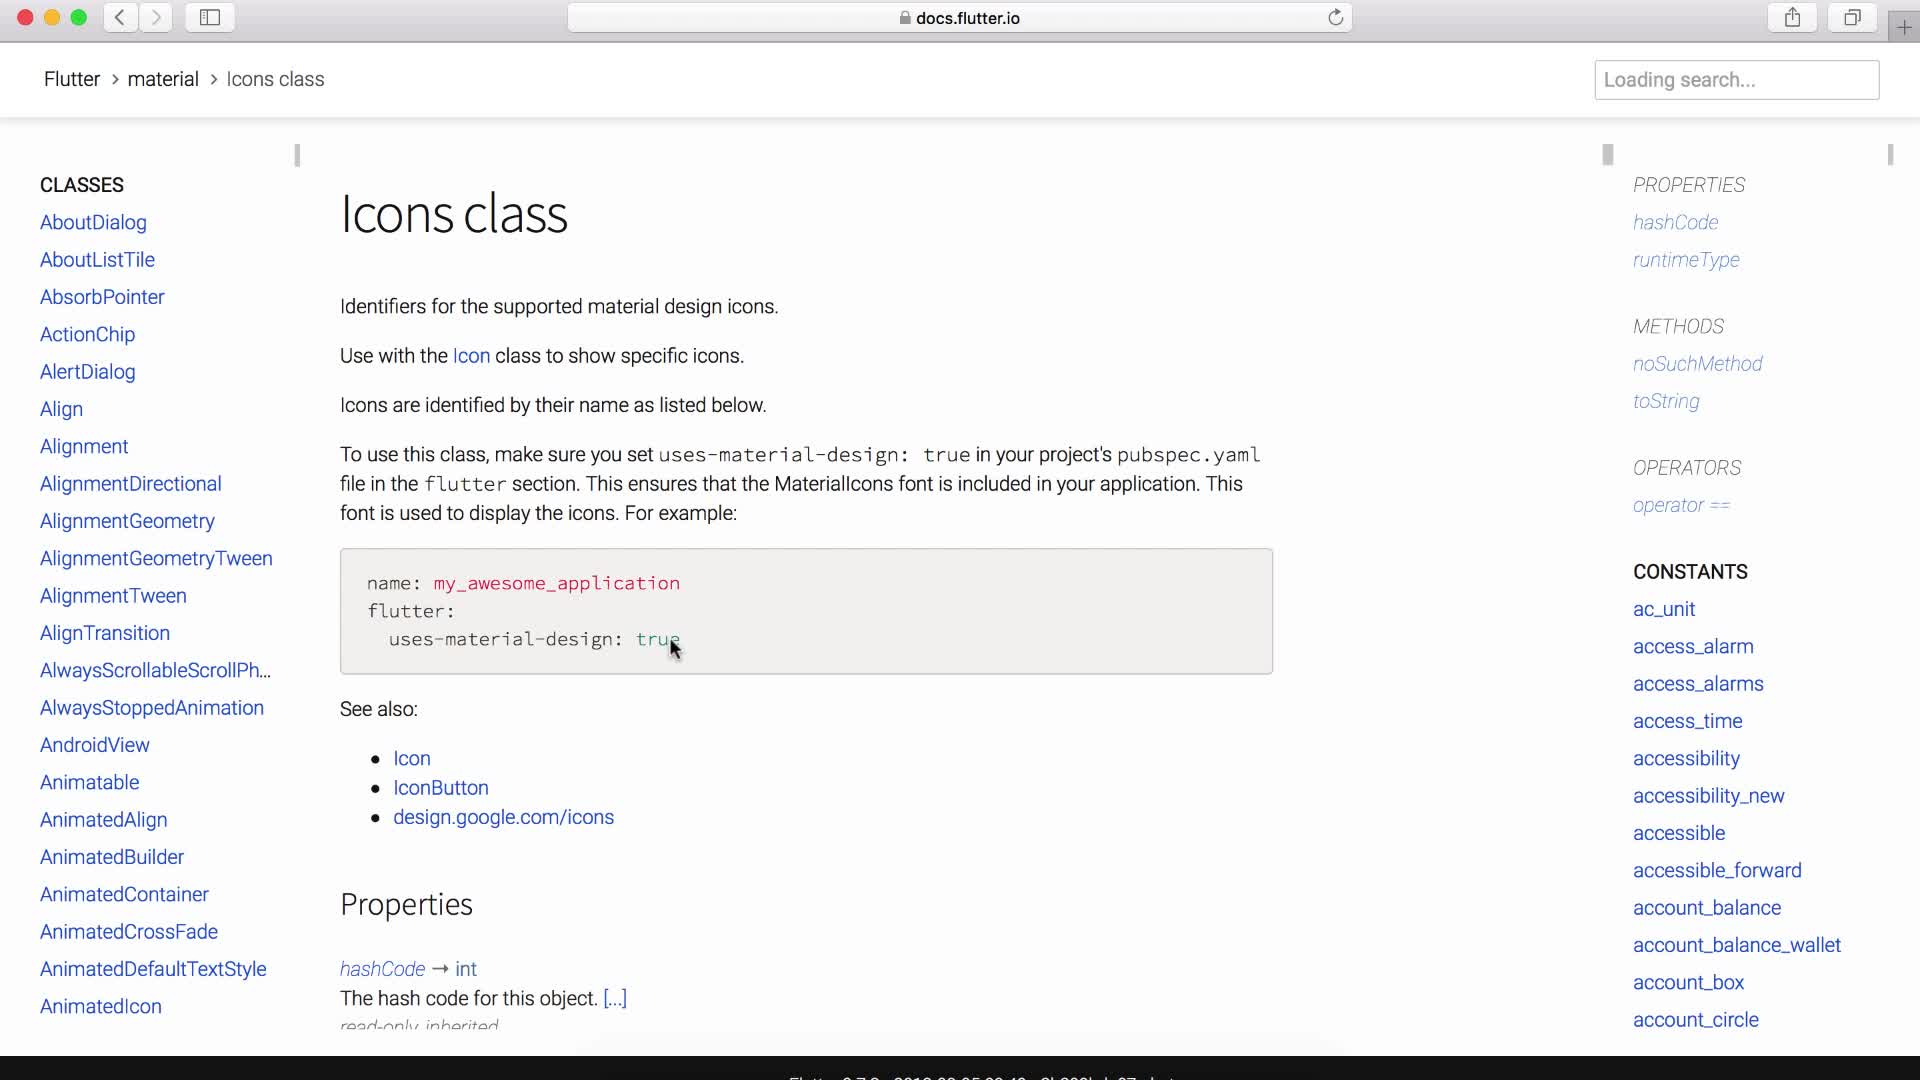This screenshot has width=1920, height=1080.
Task: Click the hashCode property link
Action: (x=1676, y=222)
